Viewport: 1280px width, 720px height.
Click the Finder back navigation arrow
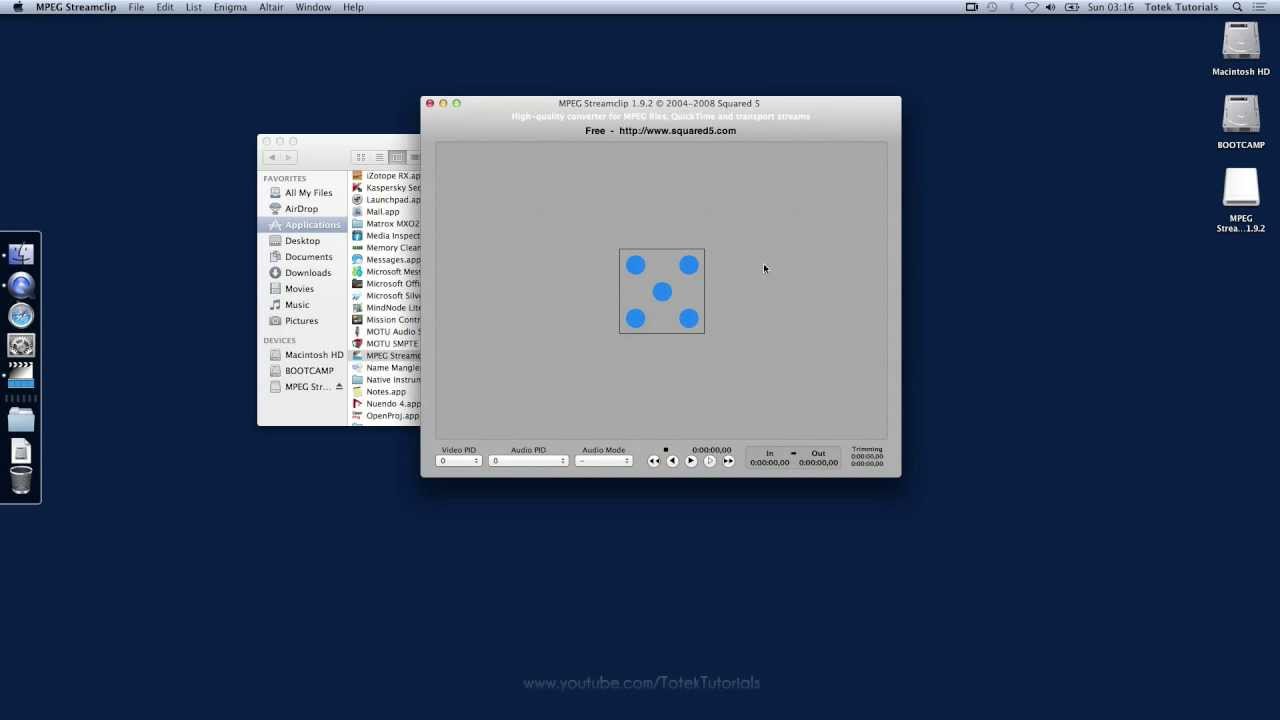(271, 157)
